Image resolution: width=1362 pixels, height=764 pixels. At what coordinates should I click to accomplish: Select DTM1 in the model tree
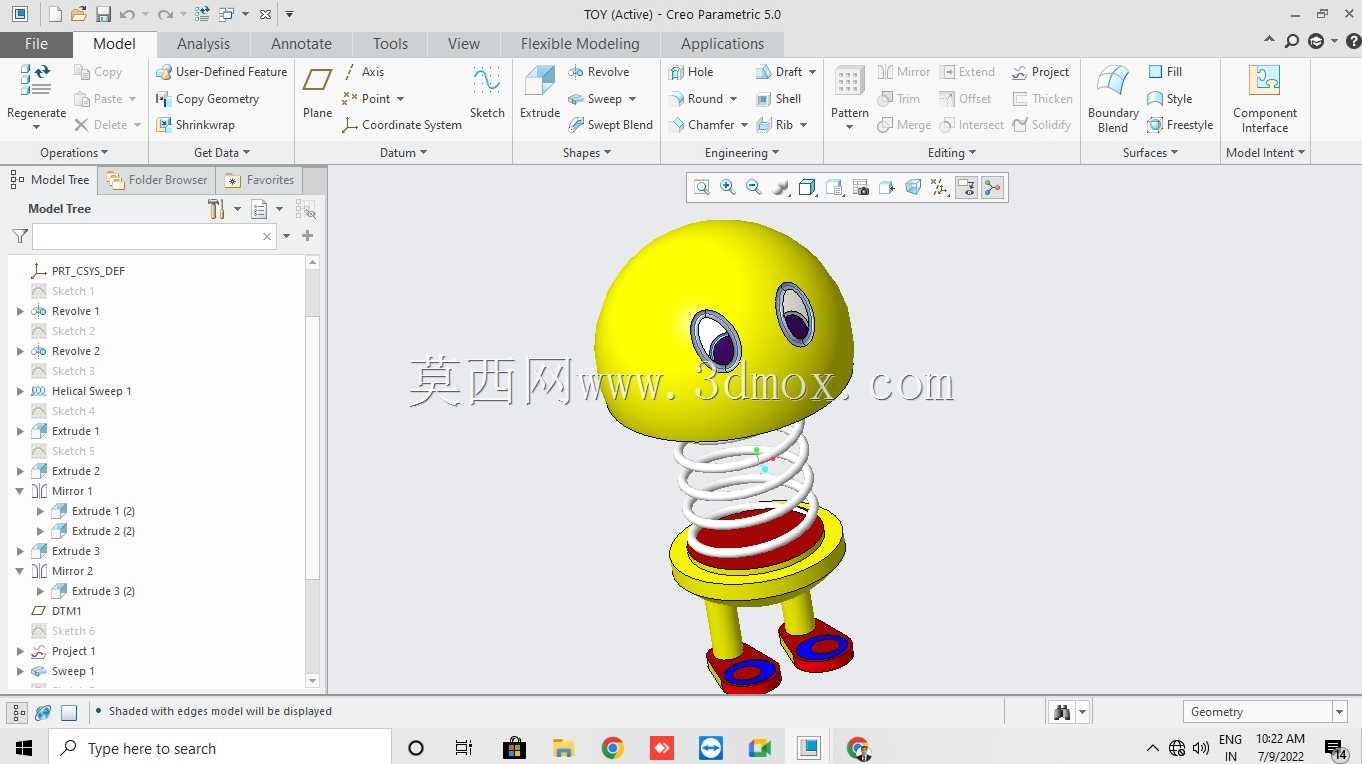tap(56, 611)
